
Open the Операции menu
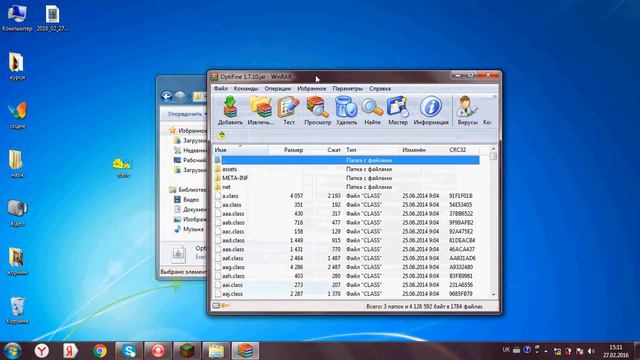click(278, 88)
